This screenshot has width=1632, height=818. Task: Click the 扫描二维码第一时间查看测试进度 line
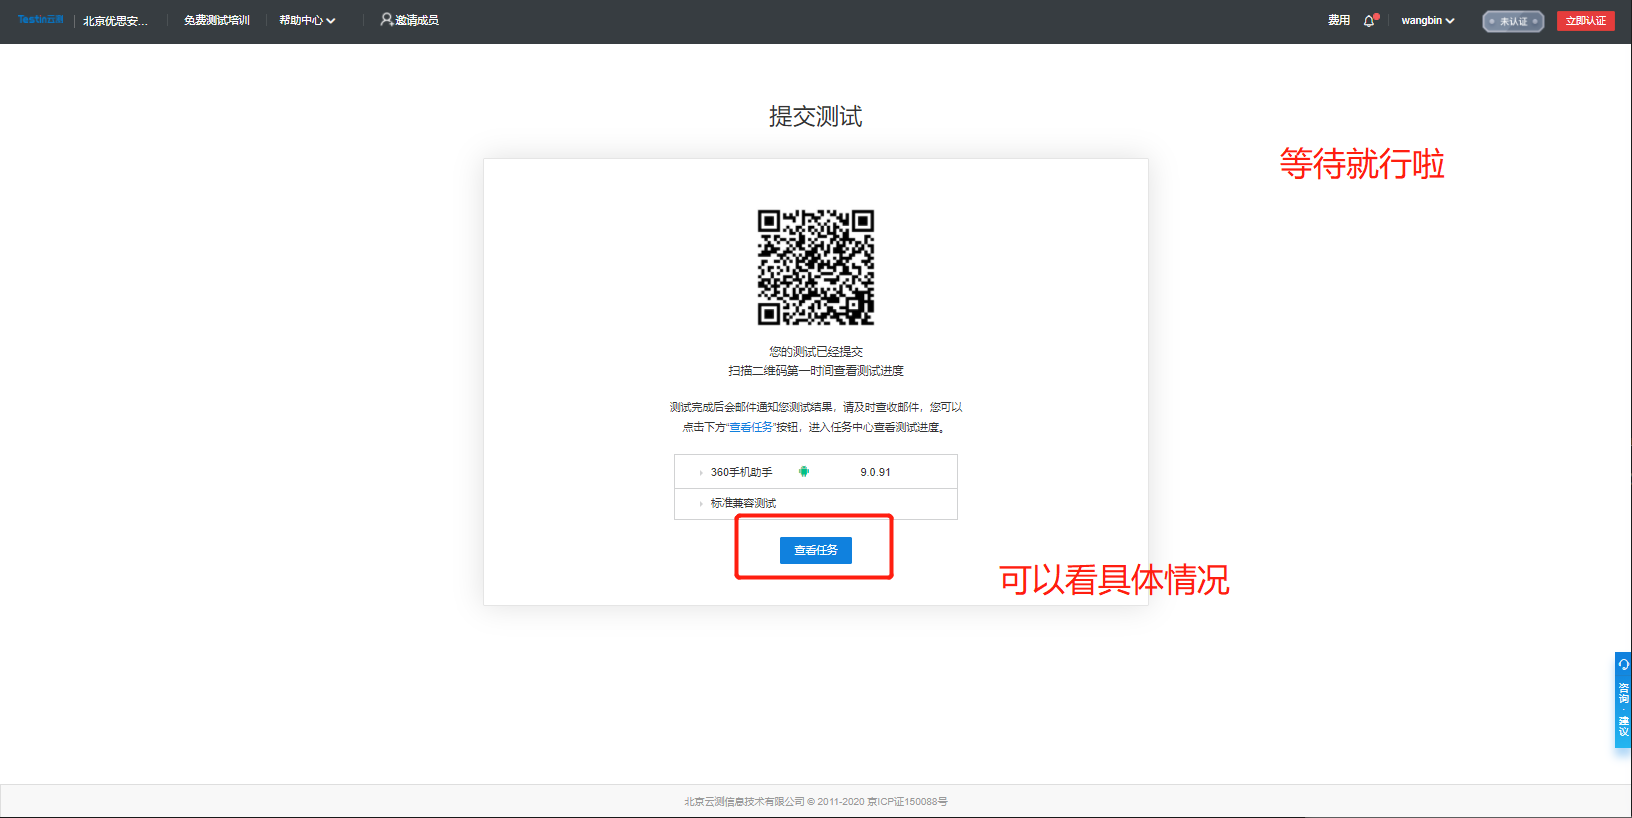pyautogui.click(x=816, y=371)
